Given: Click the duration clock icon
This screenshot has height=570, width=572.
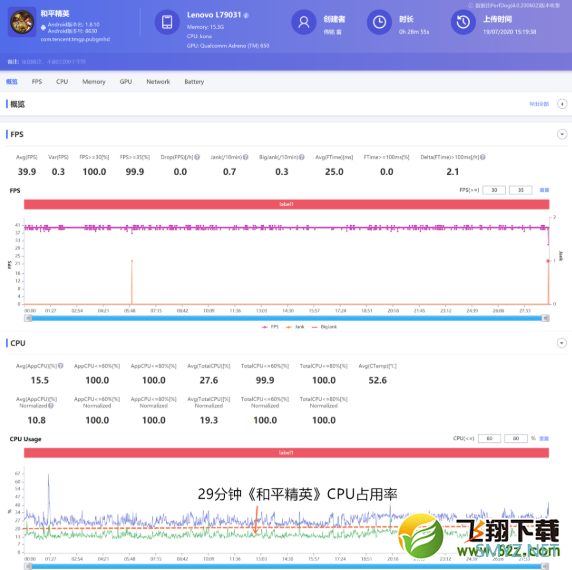Looking at the screenshot, I should [x=379, y=22].
